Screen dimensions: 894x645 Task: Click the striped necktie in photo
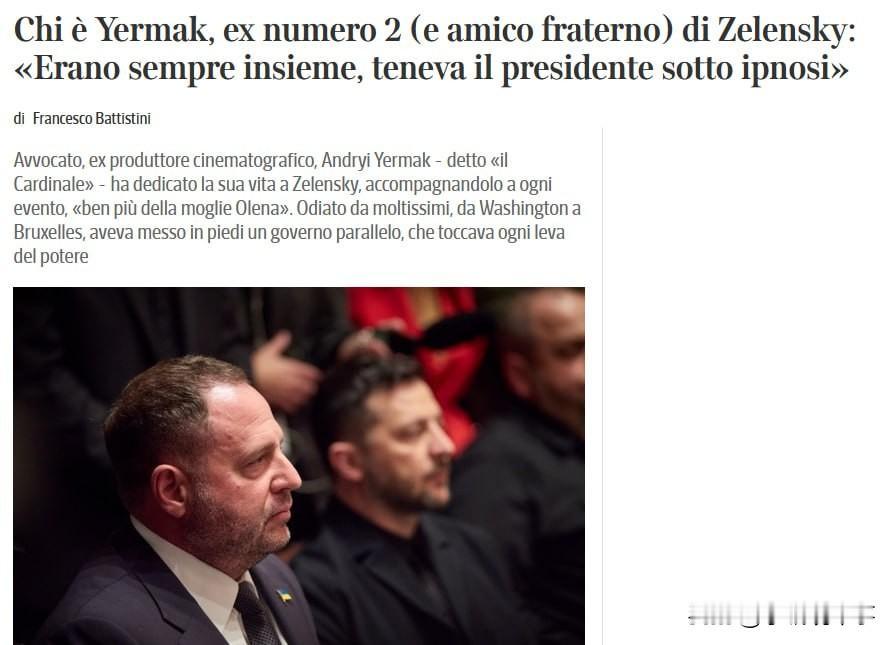pyautogui.click(x=257, y=614)
